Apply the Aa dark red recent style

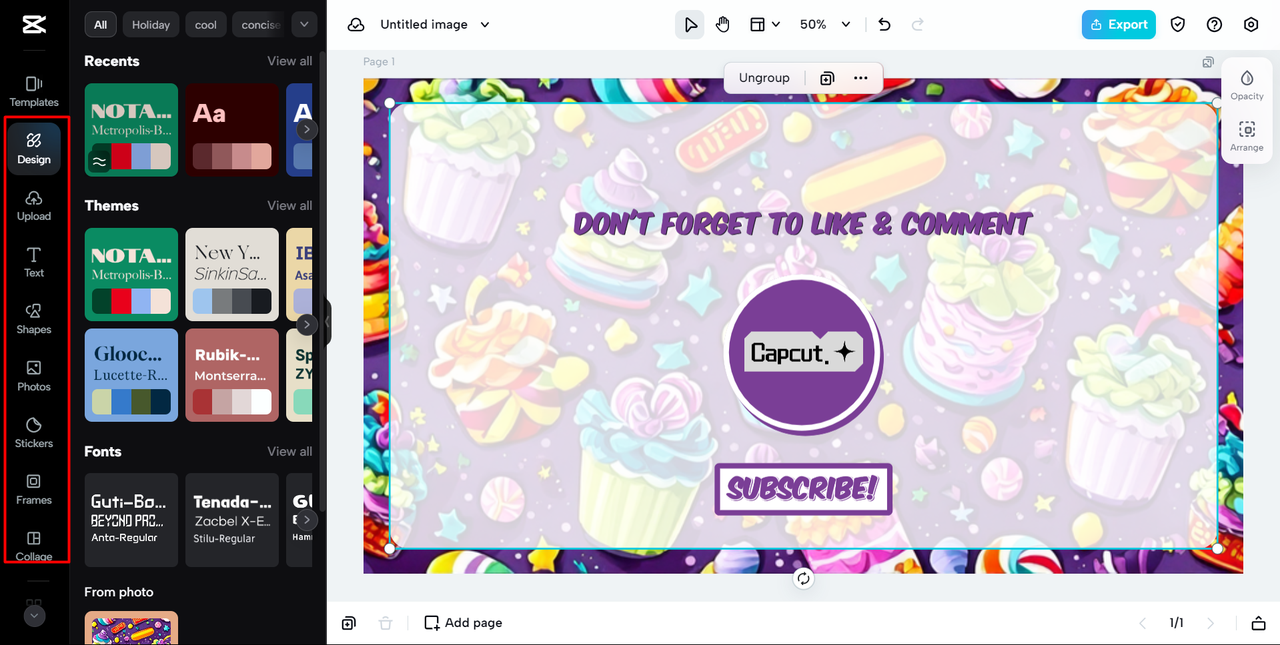pos(232,130)
